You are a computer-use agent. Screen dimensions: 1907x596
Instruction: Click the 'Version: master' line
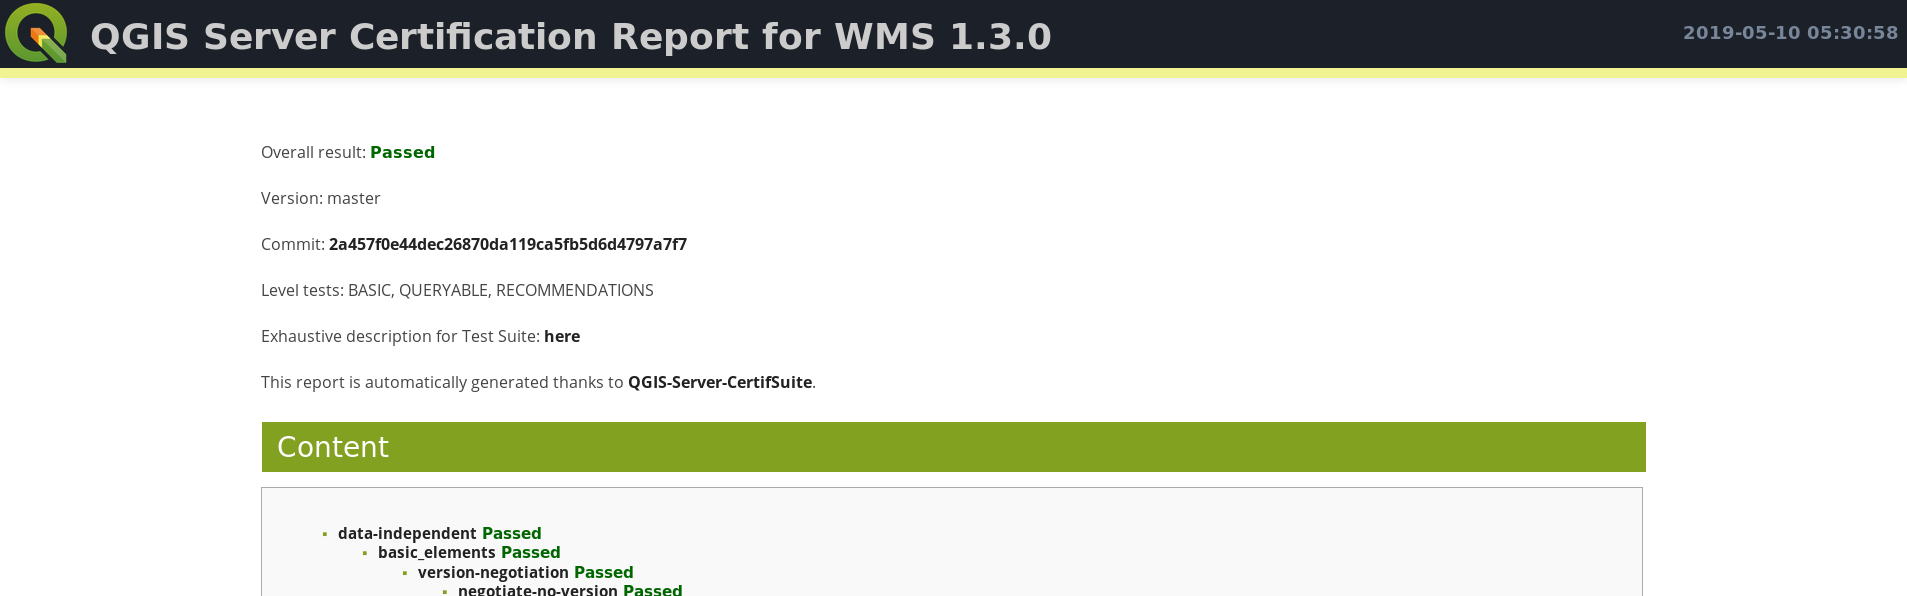pyautogui.click(x=321, y=198)
